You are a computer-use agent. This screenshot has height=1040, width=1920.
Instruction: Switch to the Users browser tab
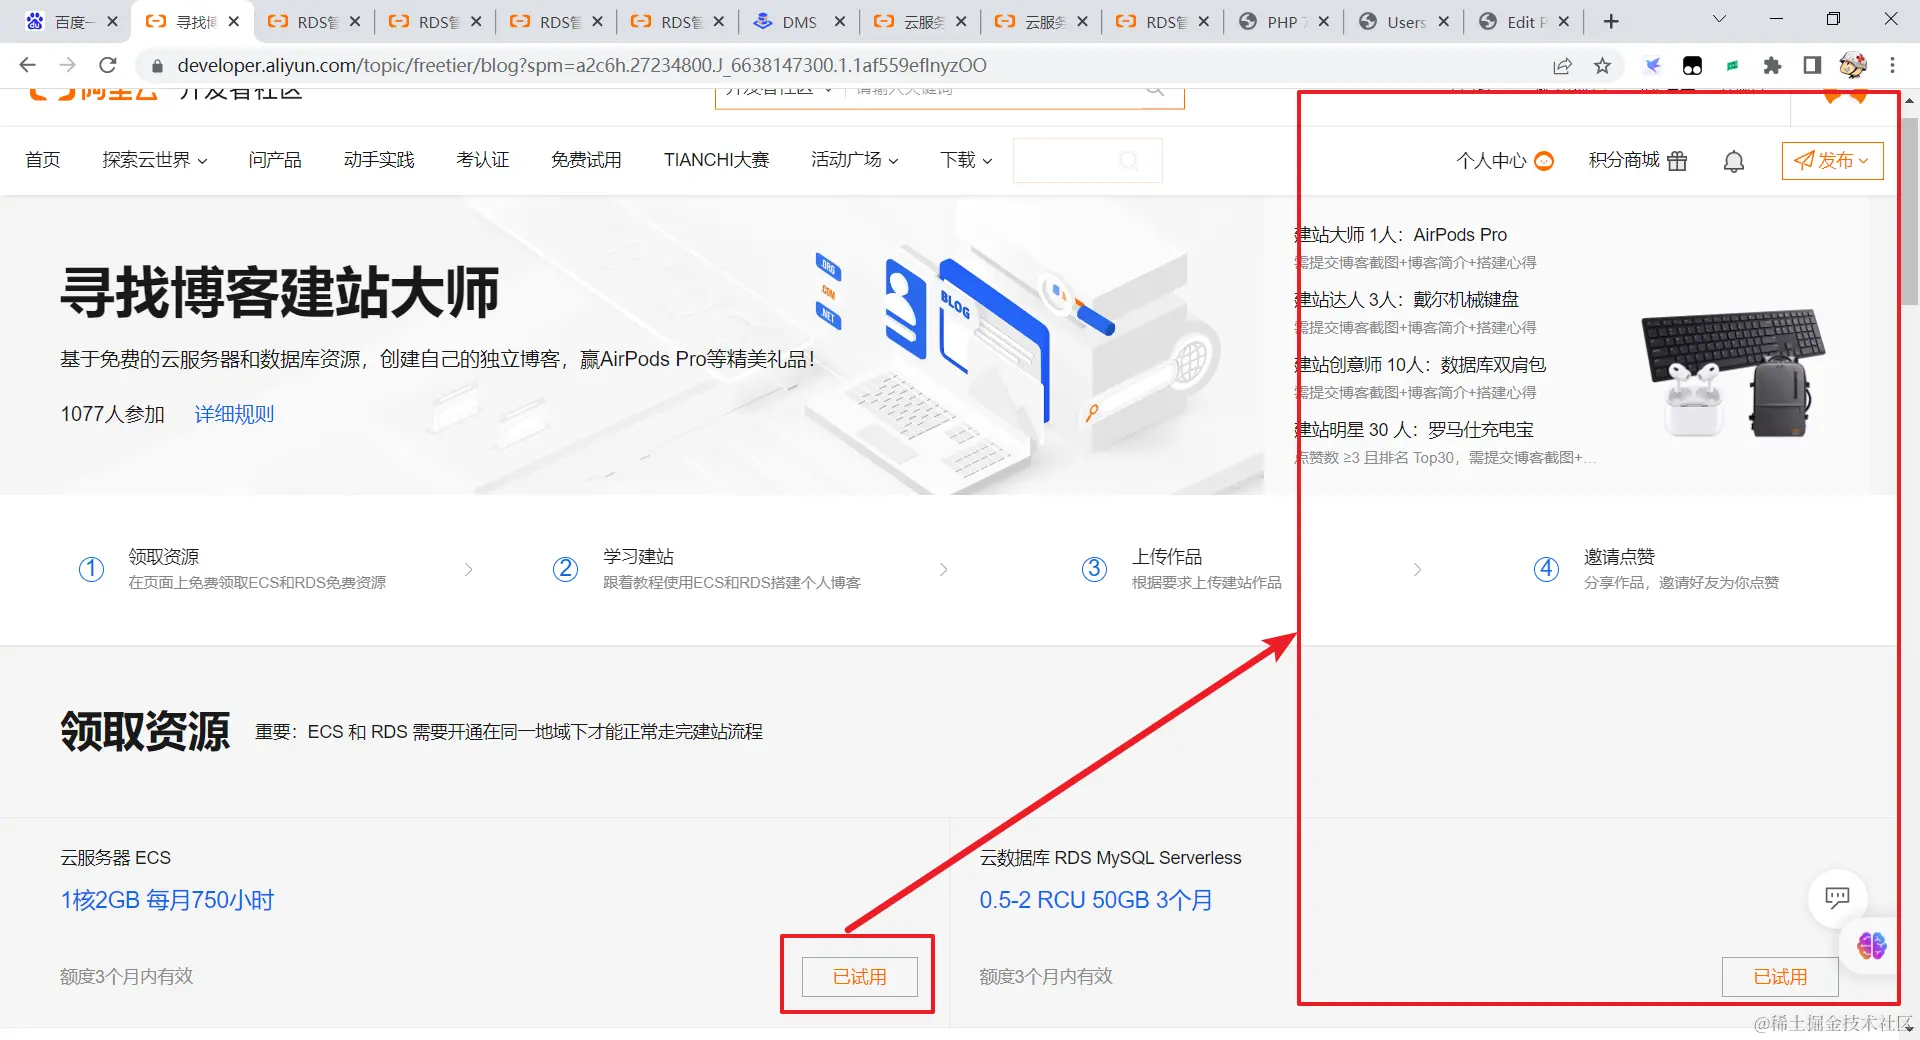(1403, 22)
